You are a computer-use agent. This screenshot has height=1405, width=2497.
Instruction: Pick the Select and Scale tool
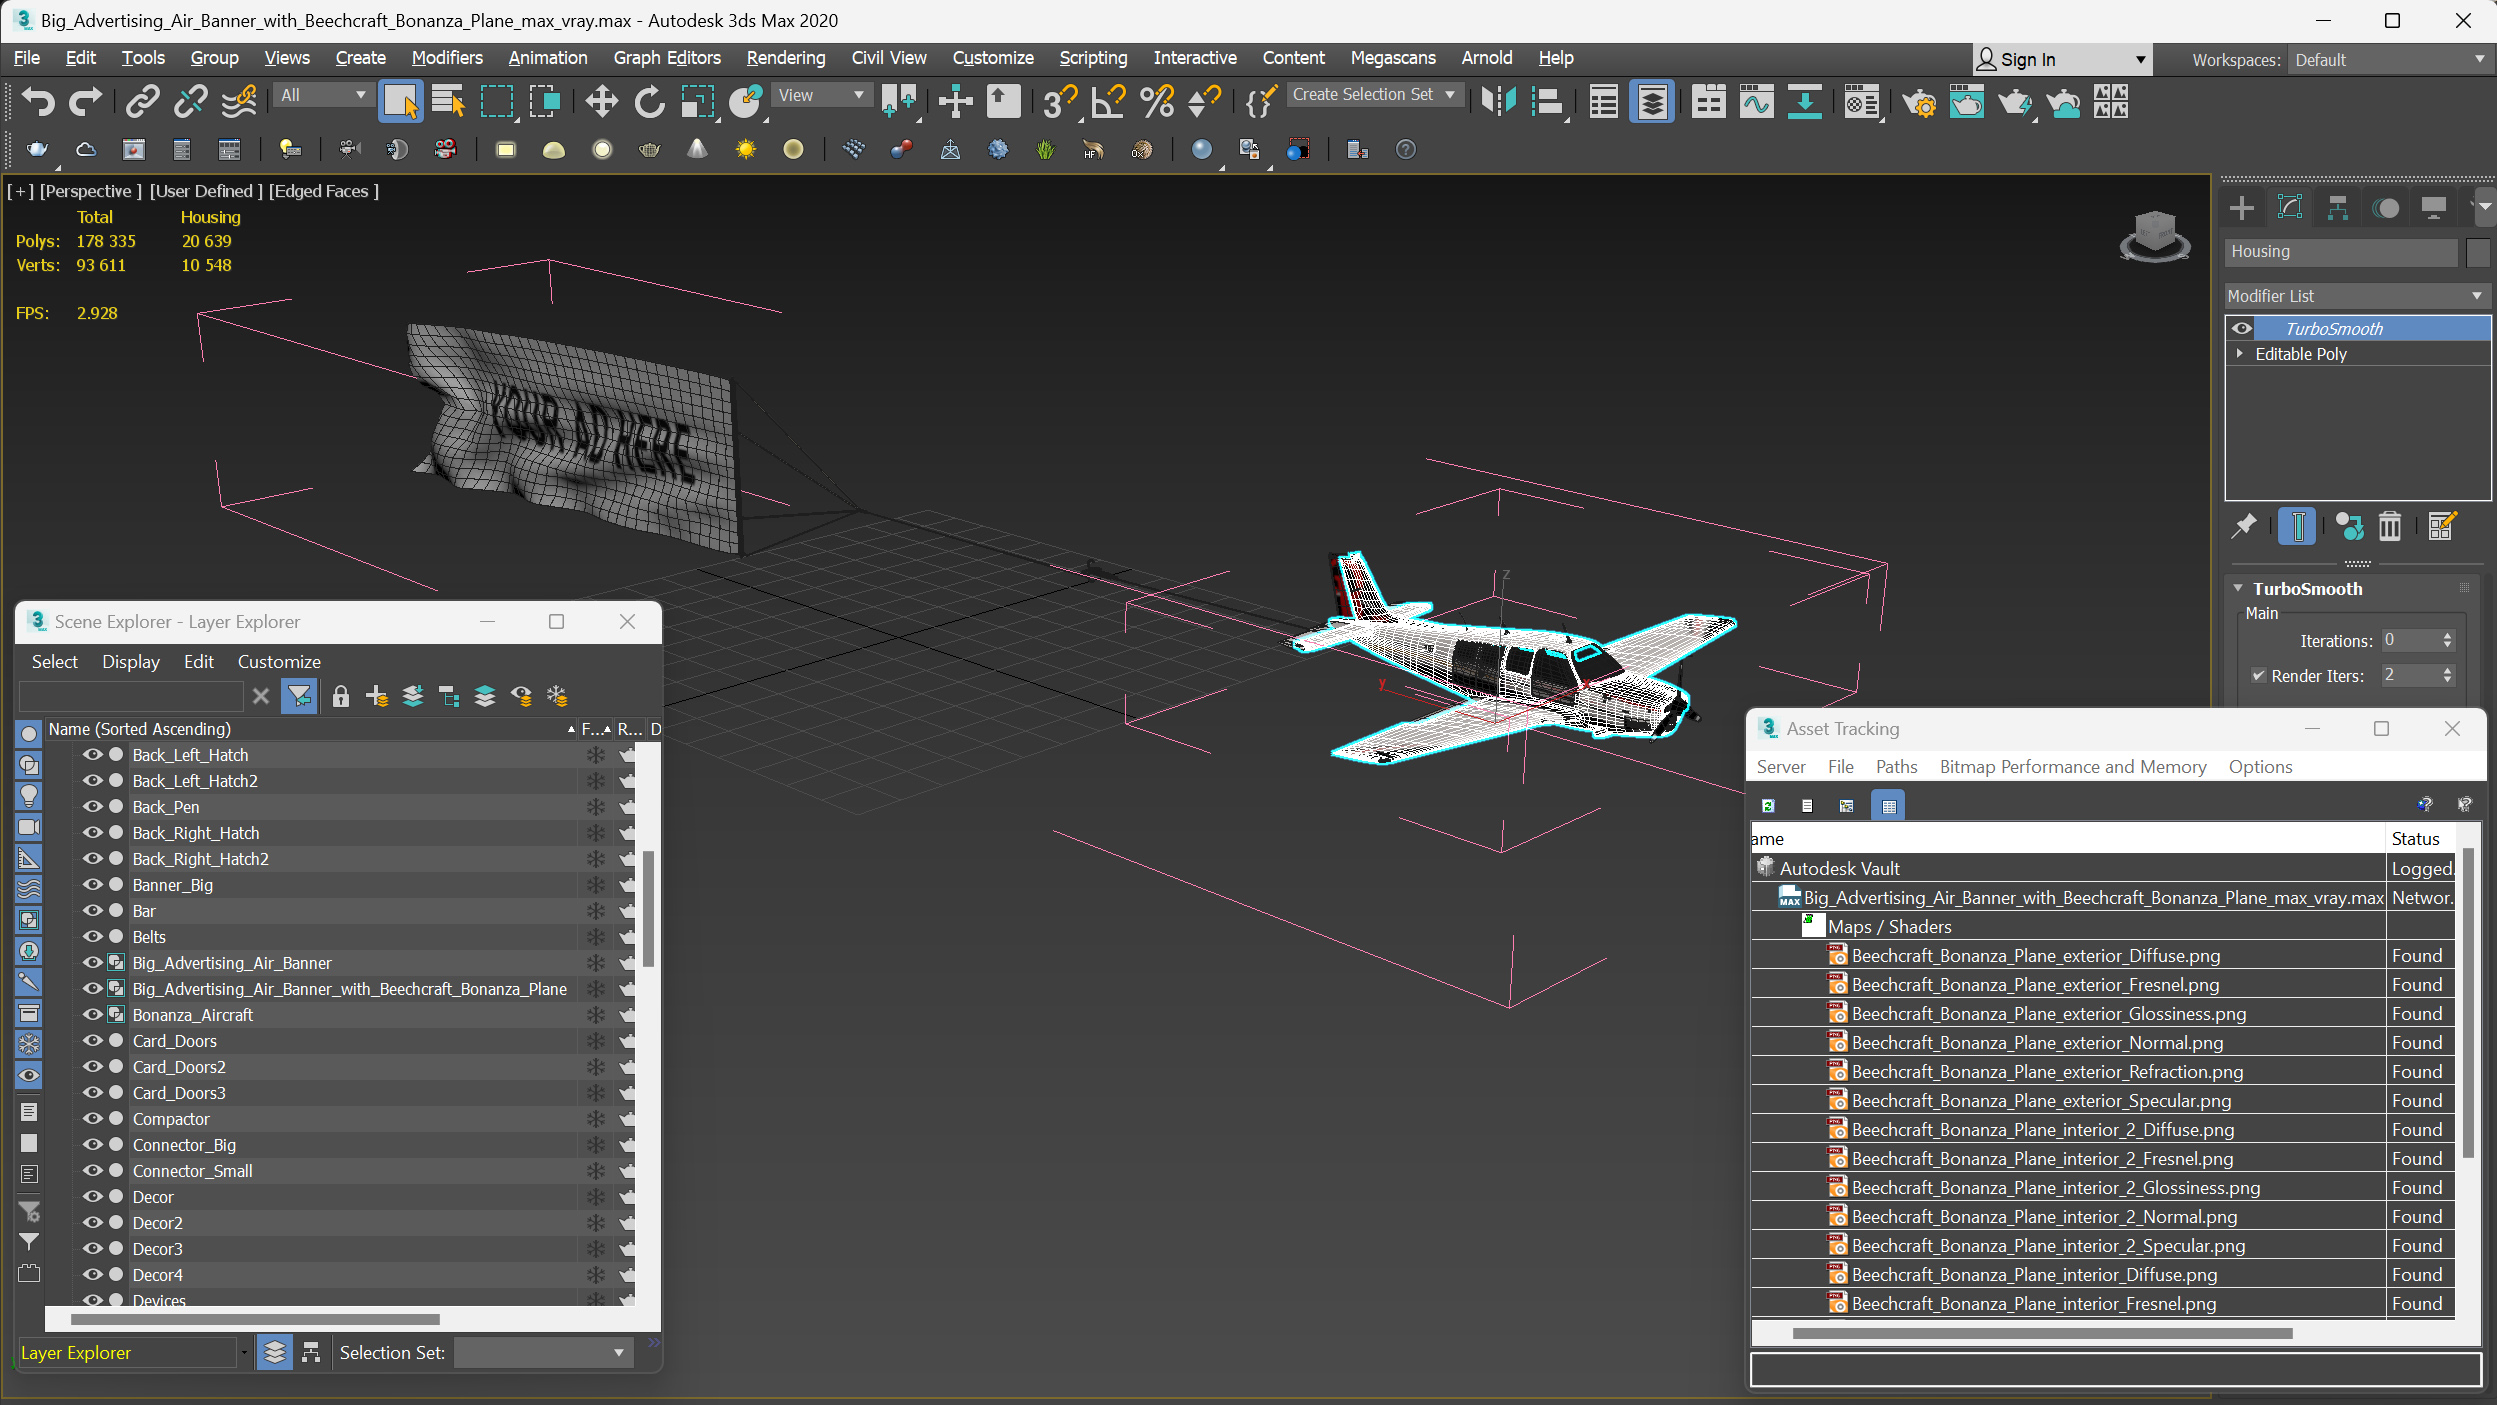pos(697,101)
